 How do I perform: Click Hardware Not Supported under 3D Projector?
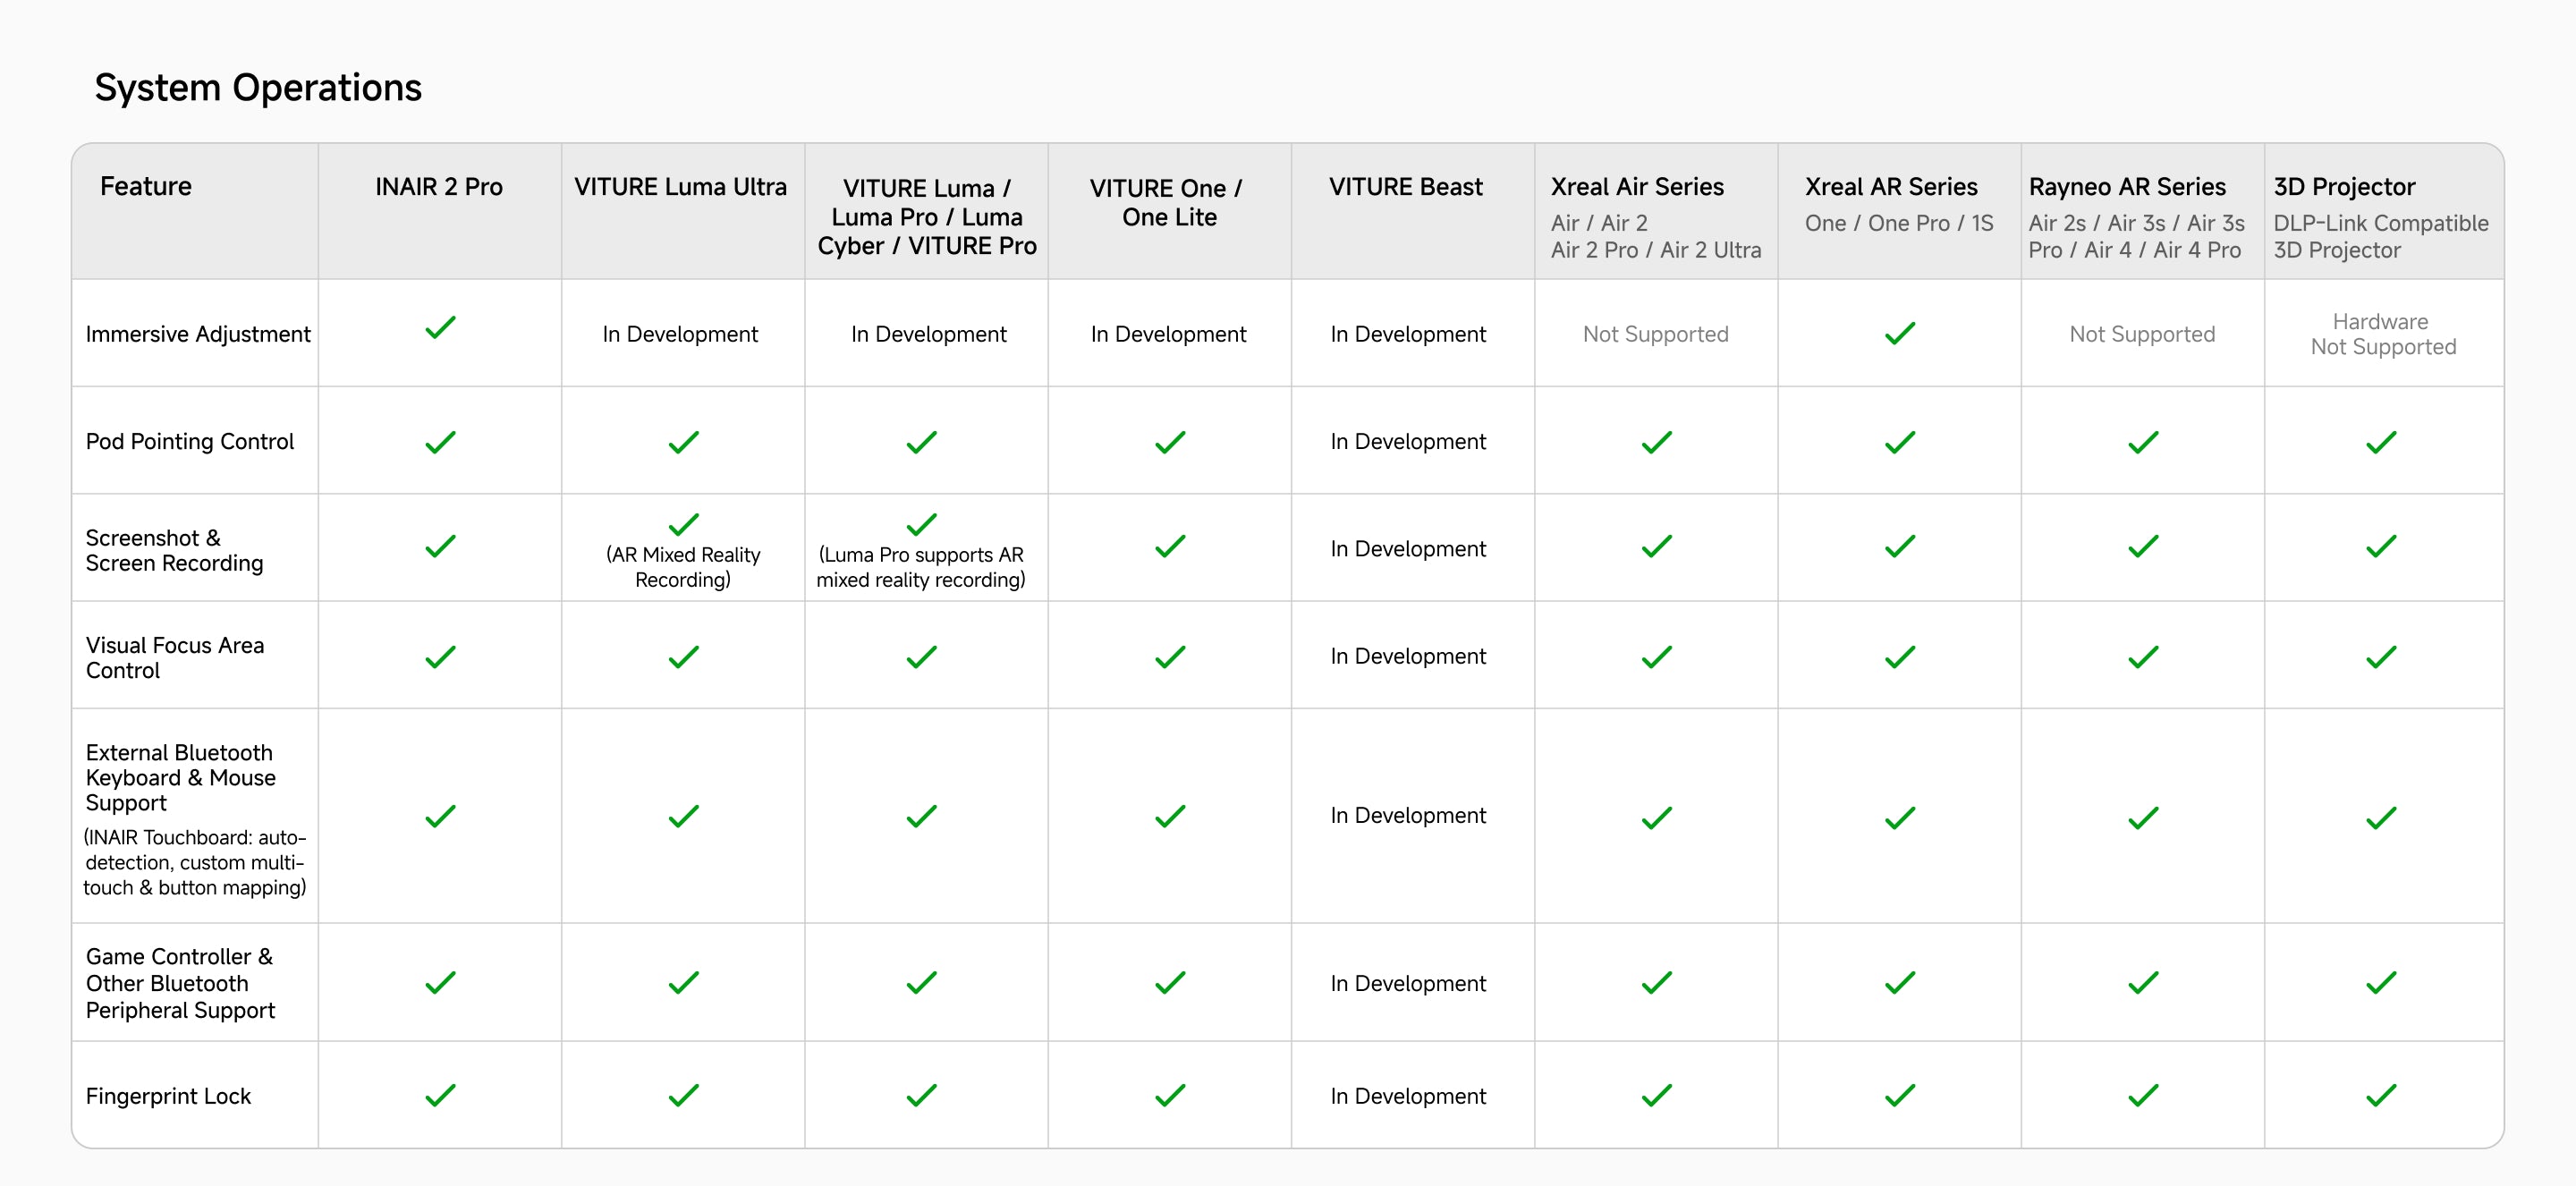click(2382, 334)
